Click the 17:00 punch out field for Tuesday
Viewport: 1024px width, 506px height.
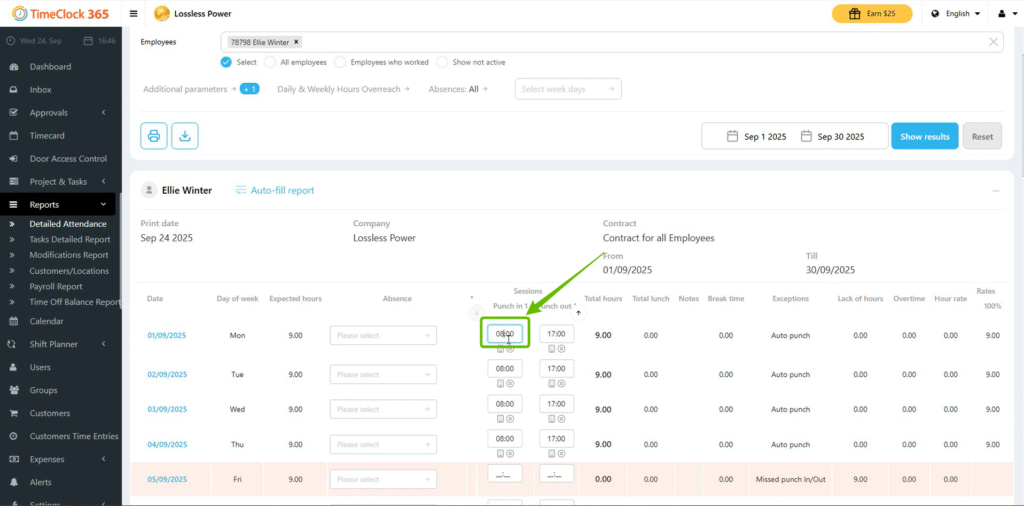click(x=556, y=369)
